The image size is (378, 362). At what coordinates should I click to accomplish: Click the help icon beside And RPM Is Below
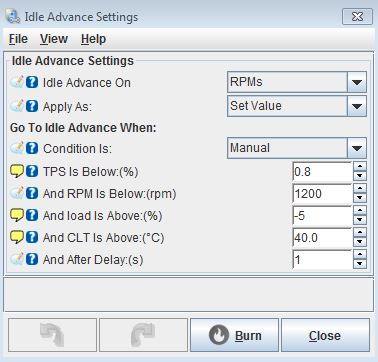pyautogui.click(x=32, y=193)
